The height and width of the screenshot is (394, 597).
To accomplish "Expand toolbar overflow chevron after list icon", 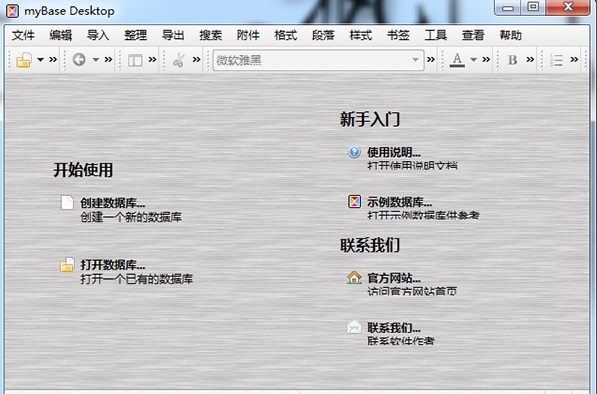I will coord(575,59).
